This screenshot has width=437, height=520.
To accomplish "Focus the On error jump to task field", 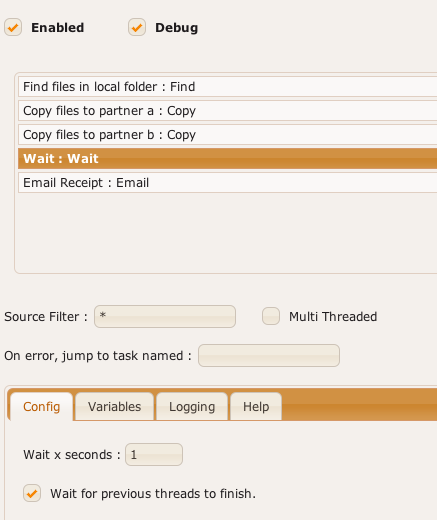I will tap(269, 356).
